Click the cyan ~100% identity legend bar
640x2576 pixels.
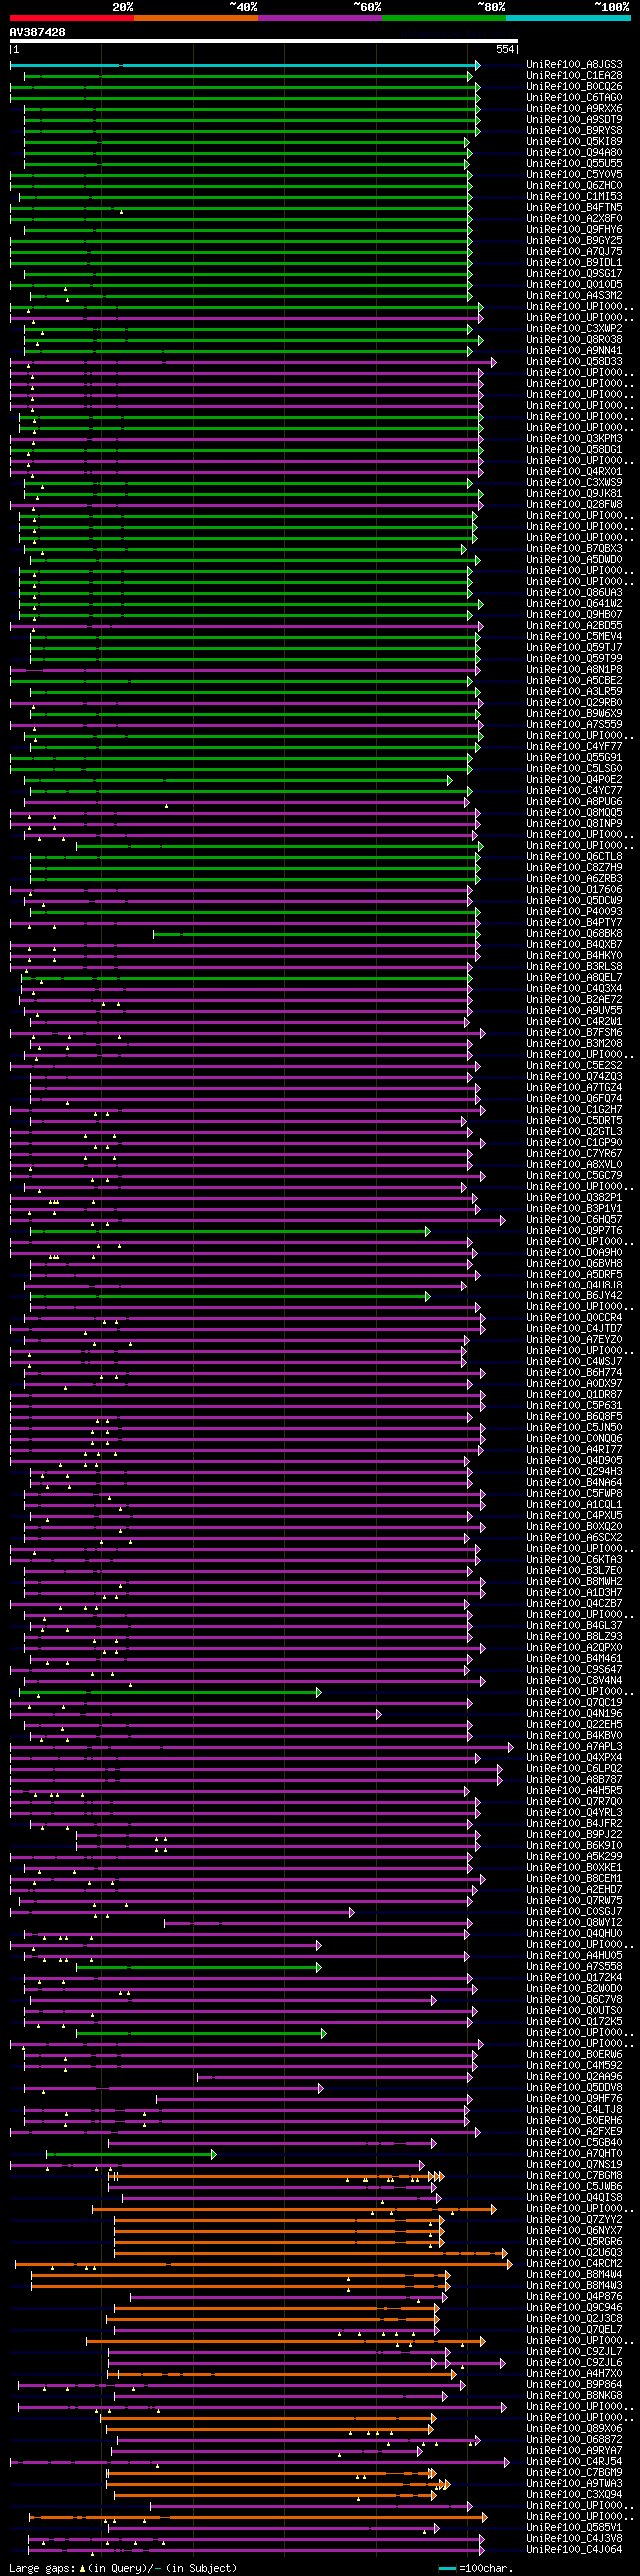(x=567, y=17)
